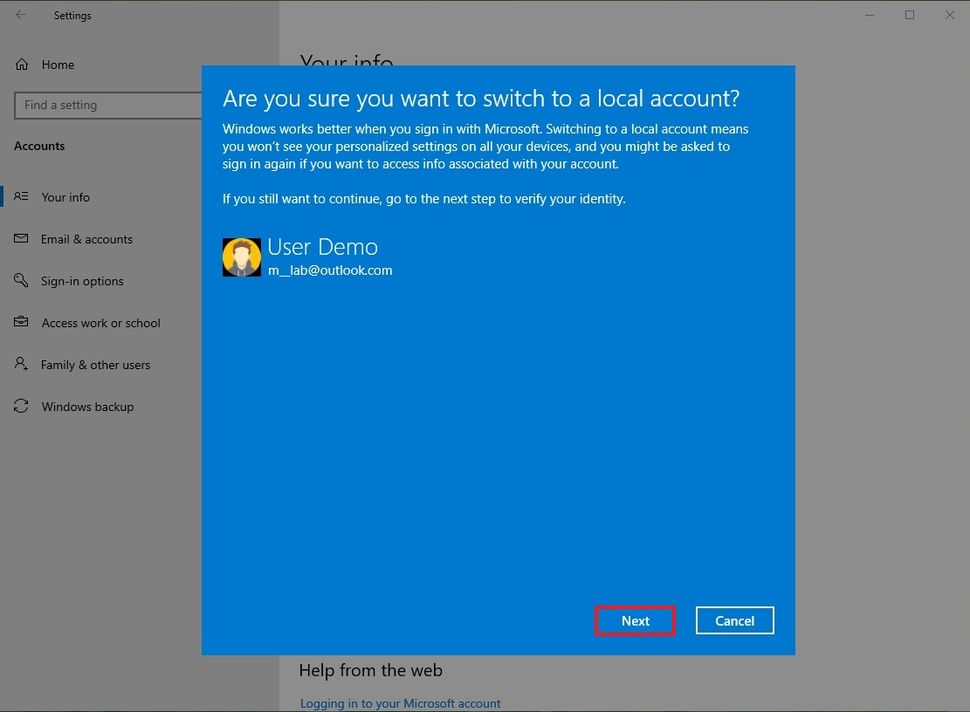This screenshot has height=712, width=970.
Task: Click the Windows backup sync icon
Action: coord(21,406)
